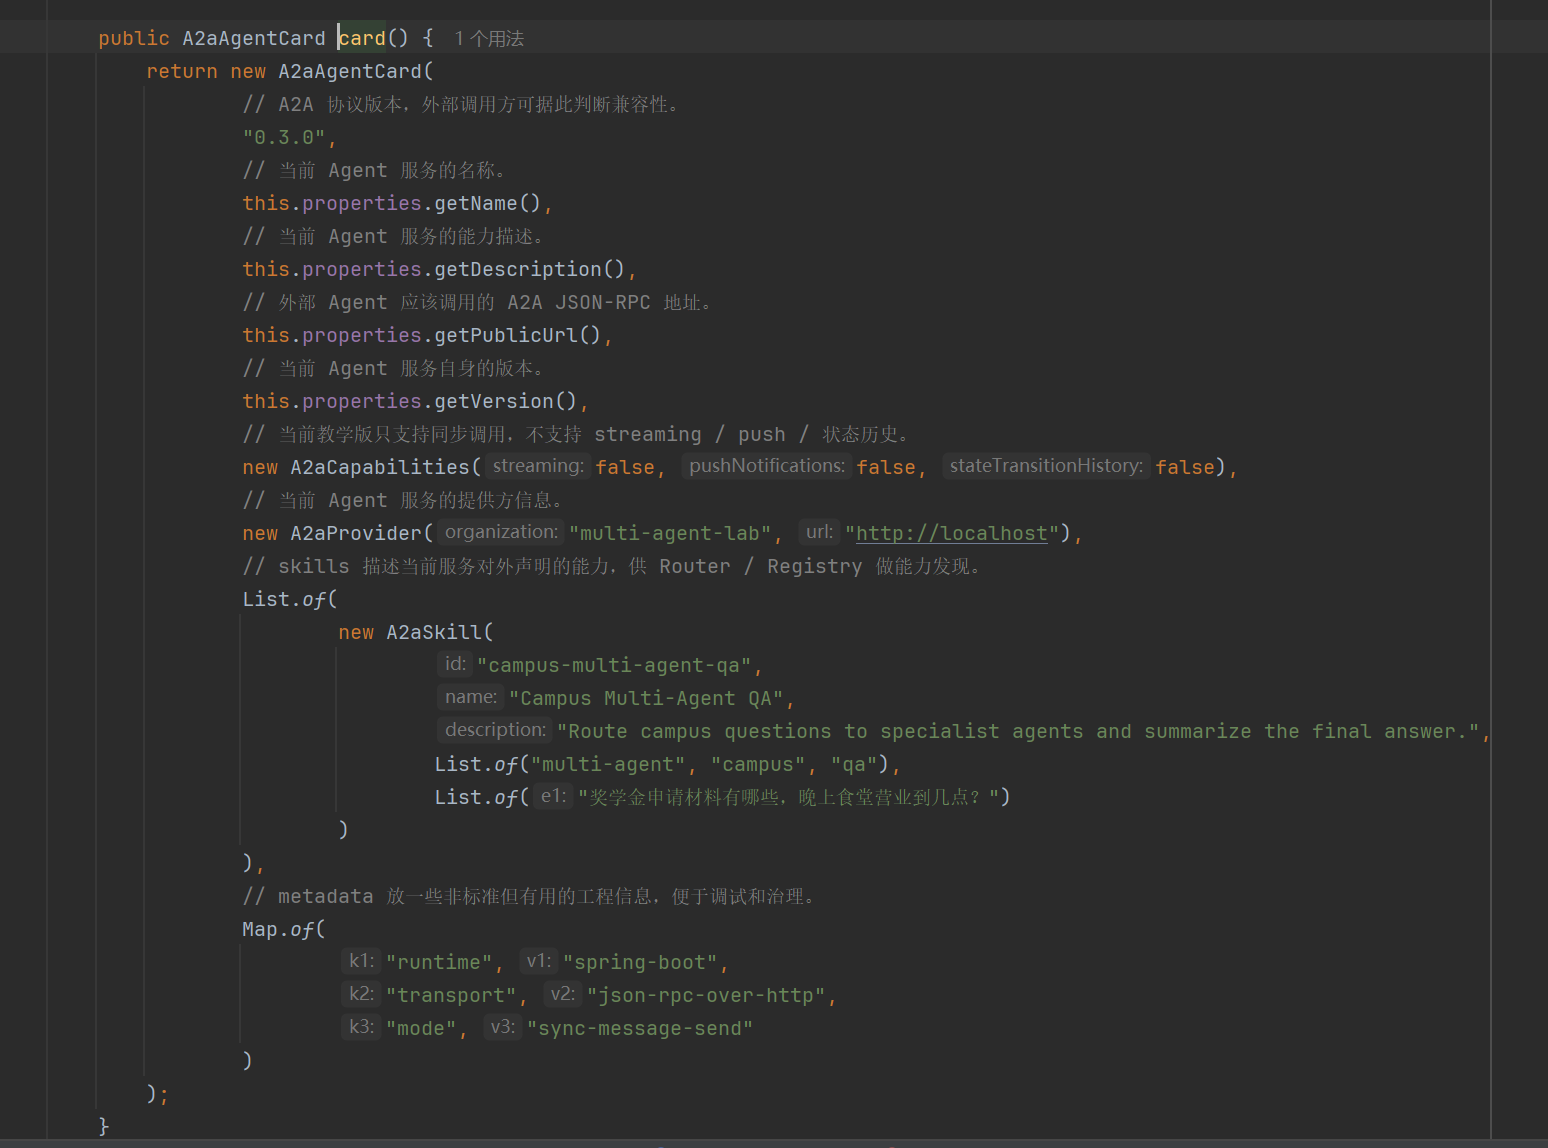Click the streaming: parameter hint

click(538, 466)
